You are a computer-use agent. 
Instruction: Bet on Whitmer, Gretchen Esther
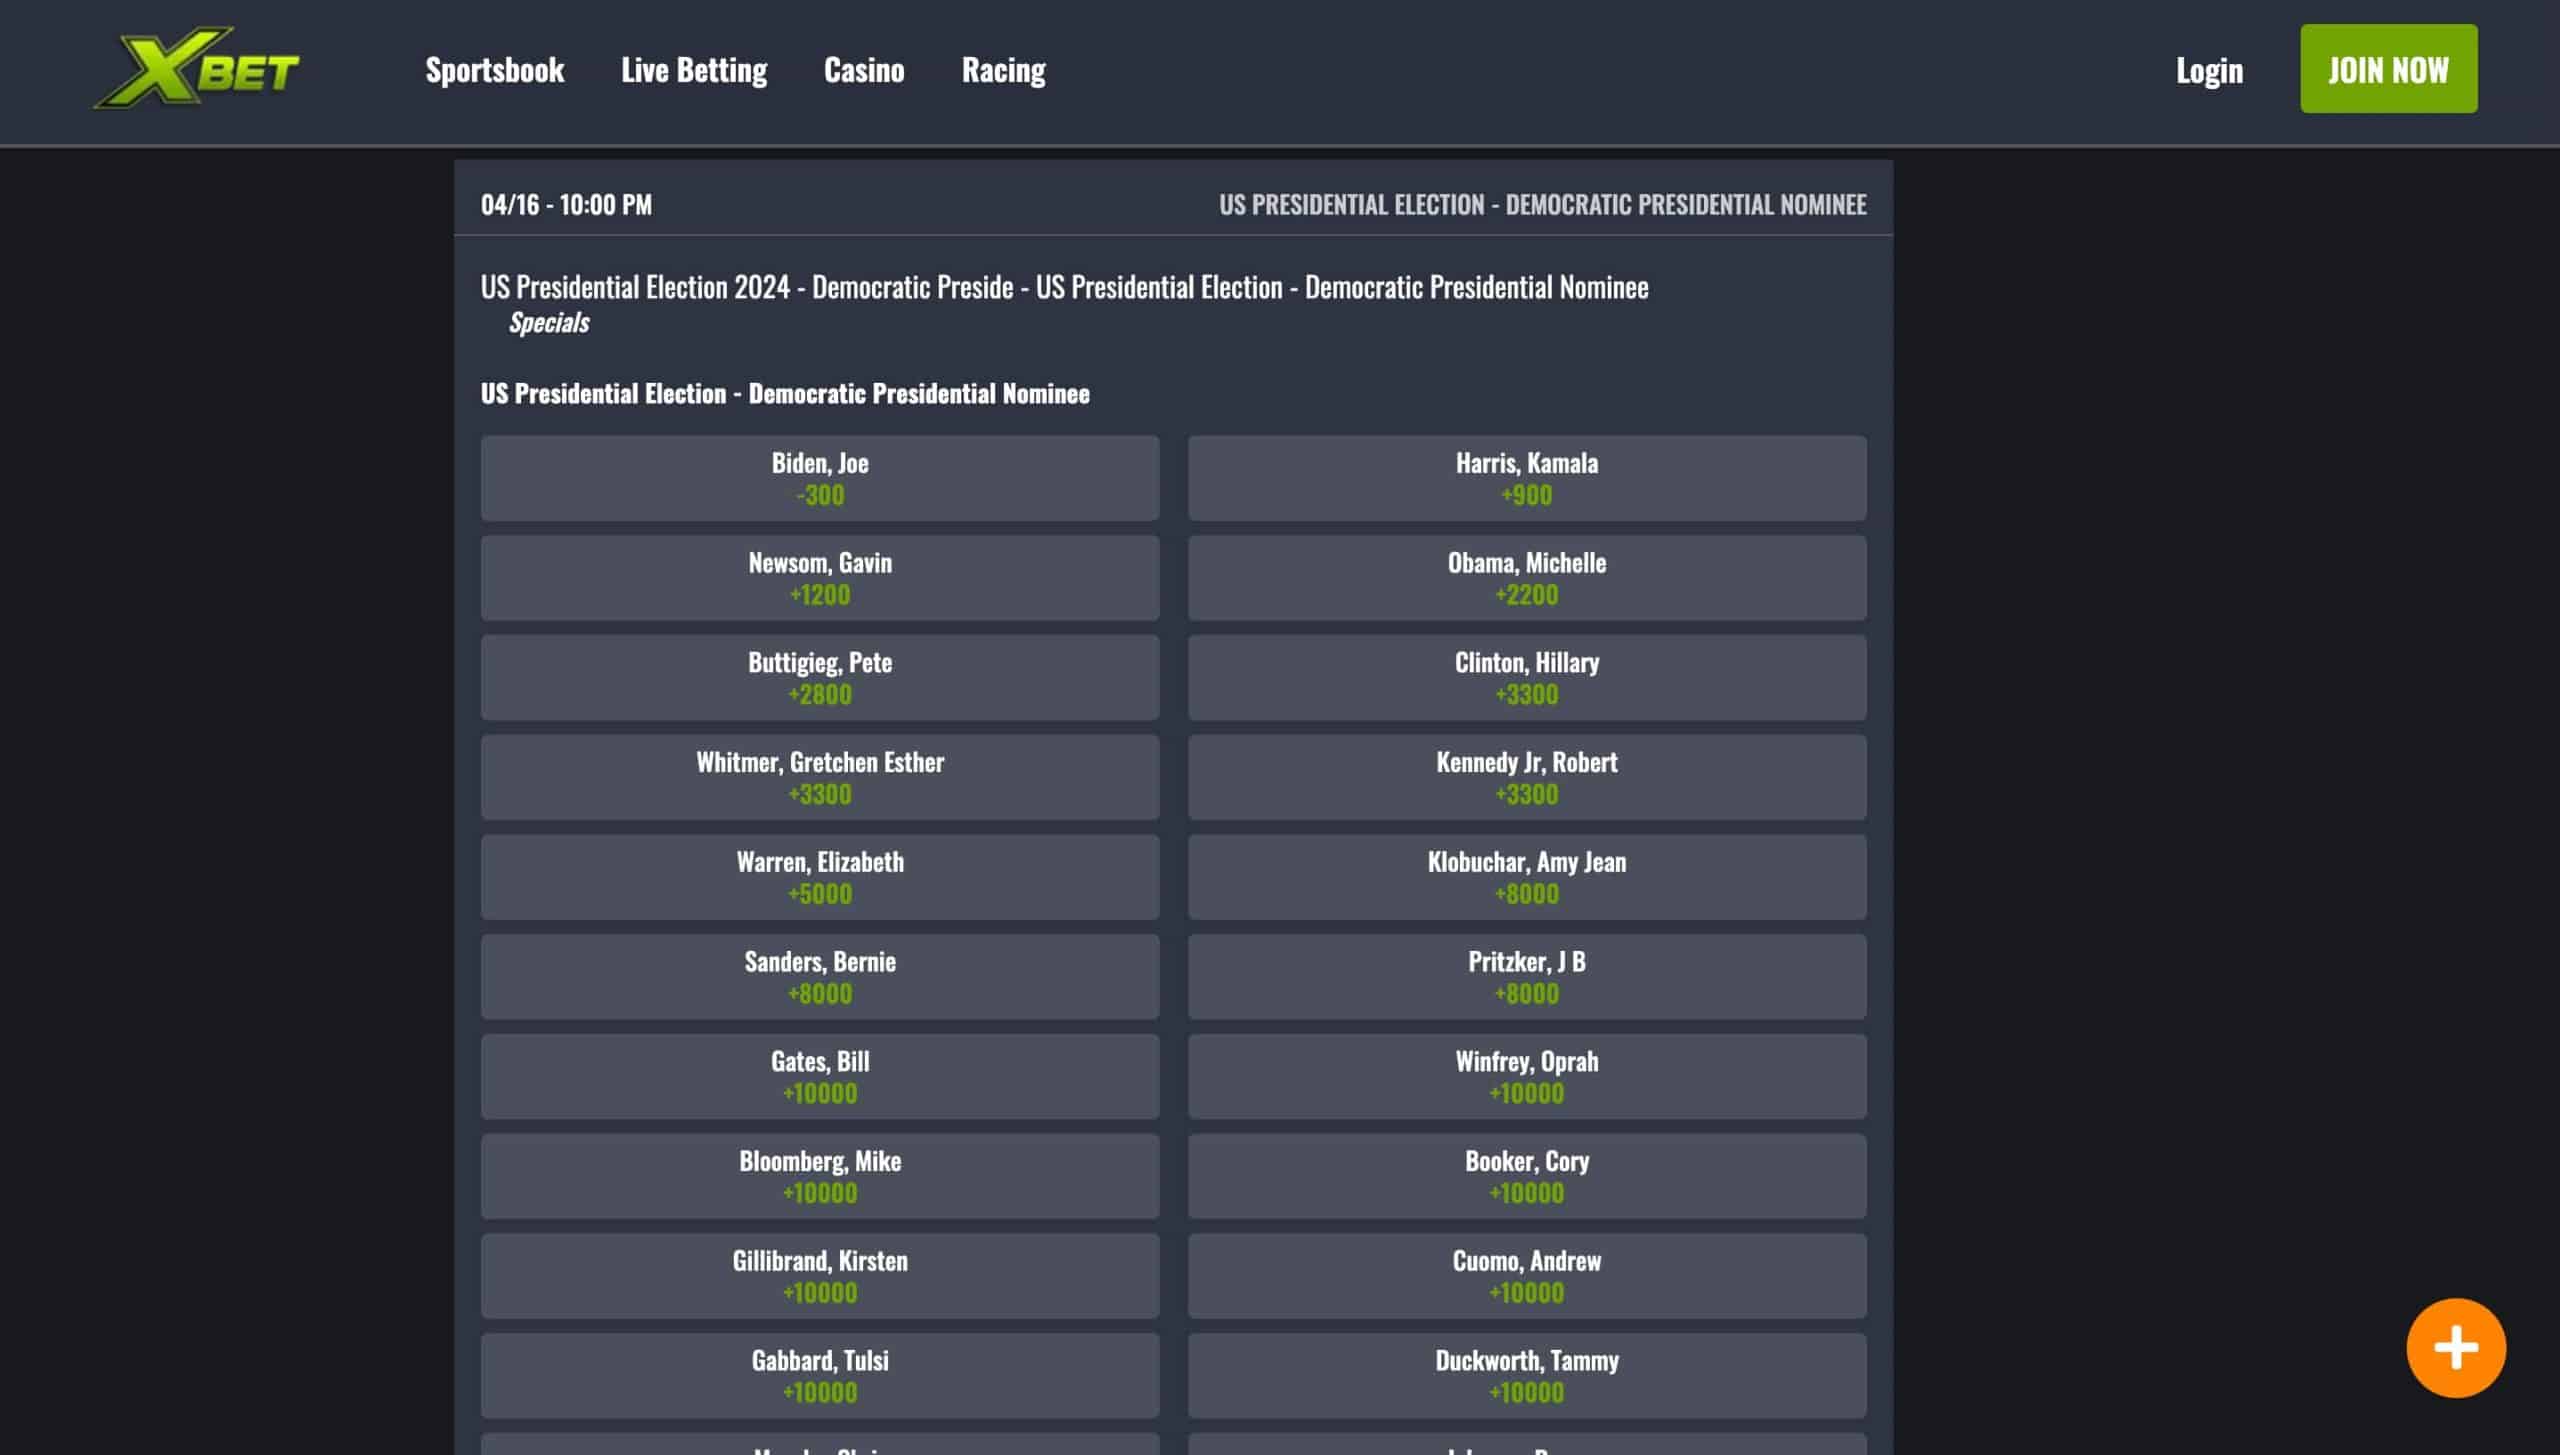point(820,777)
